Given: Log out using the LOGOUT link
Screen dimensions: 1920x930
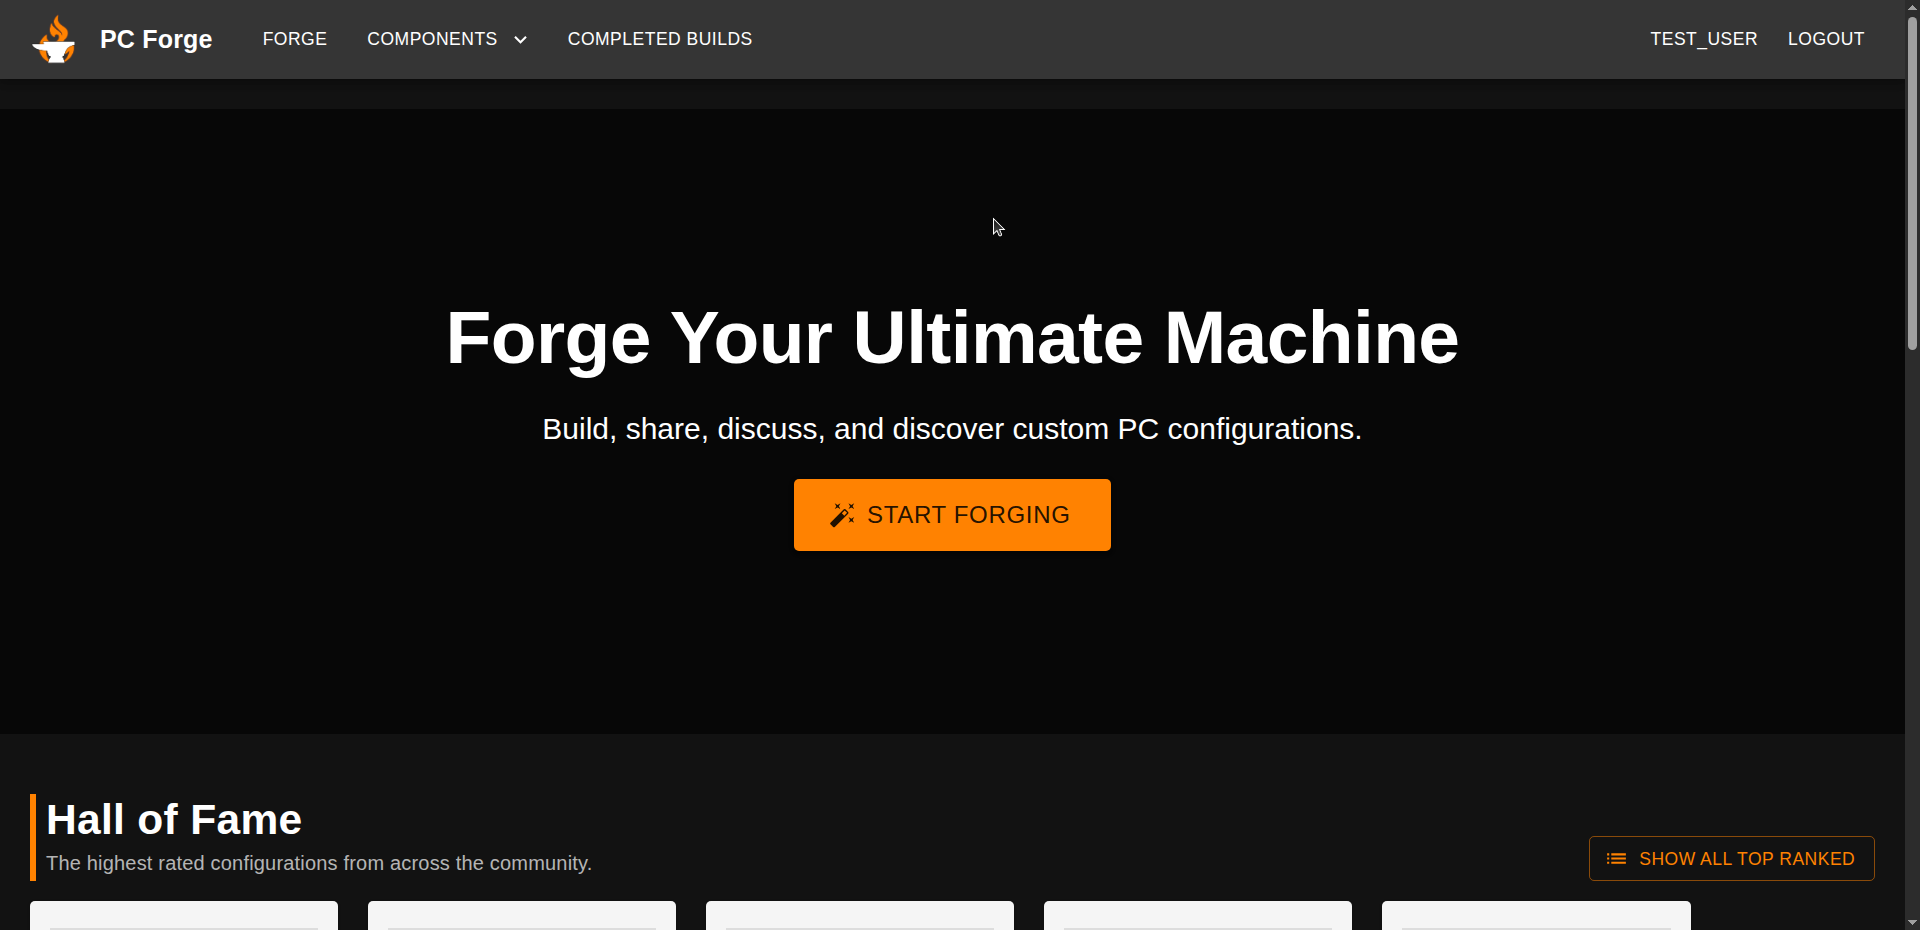Looking at the screenshot, I should coord(1825,39).
